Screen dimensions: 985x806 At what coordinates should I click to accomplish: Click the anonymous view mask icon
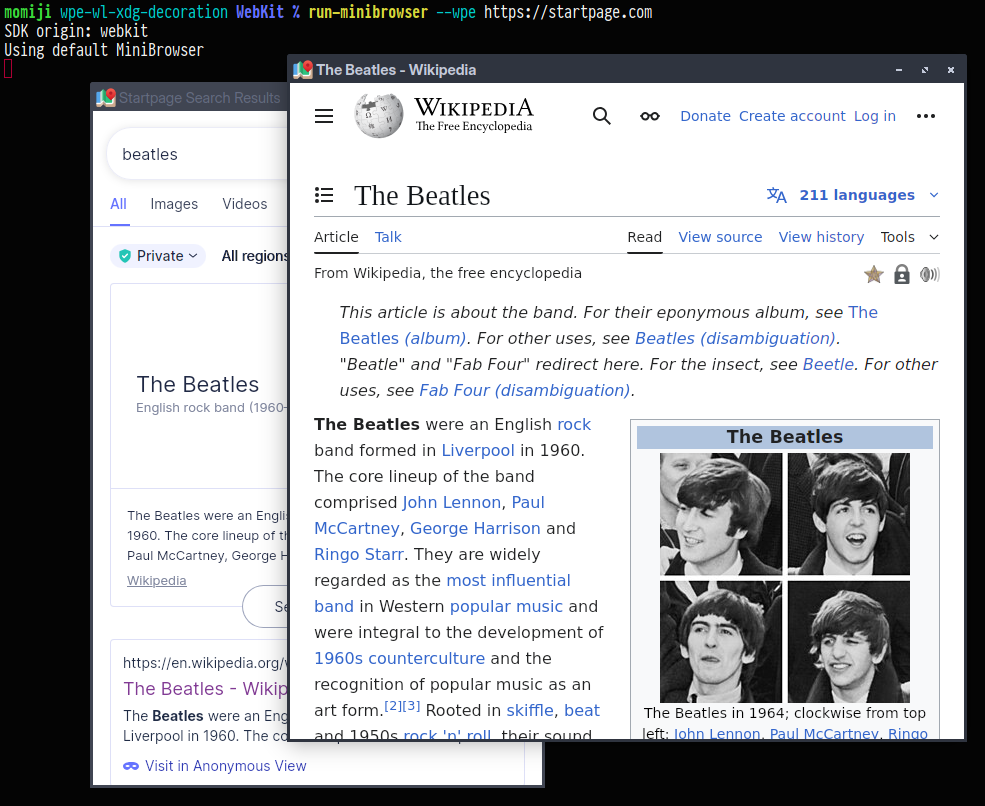(x=131, y=766)
